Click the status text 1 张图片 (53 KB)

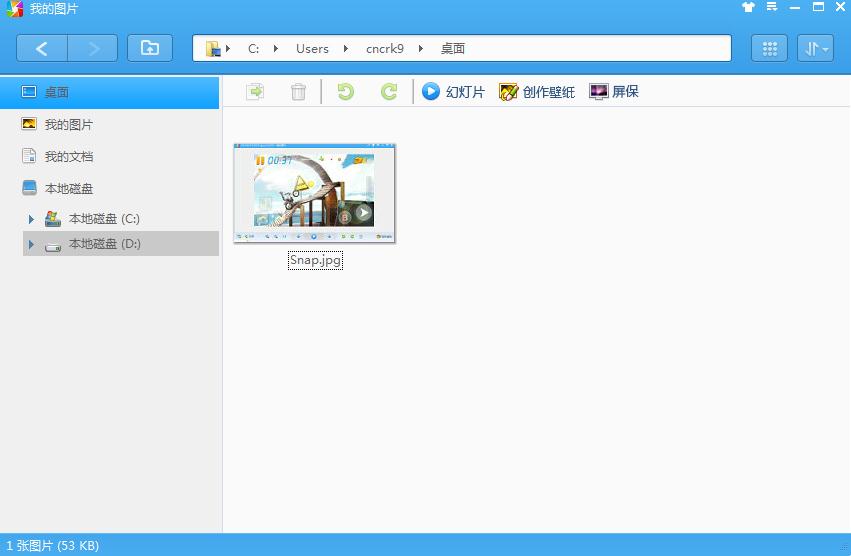pos(52,545)
